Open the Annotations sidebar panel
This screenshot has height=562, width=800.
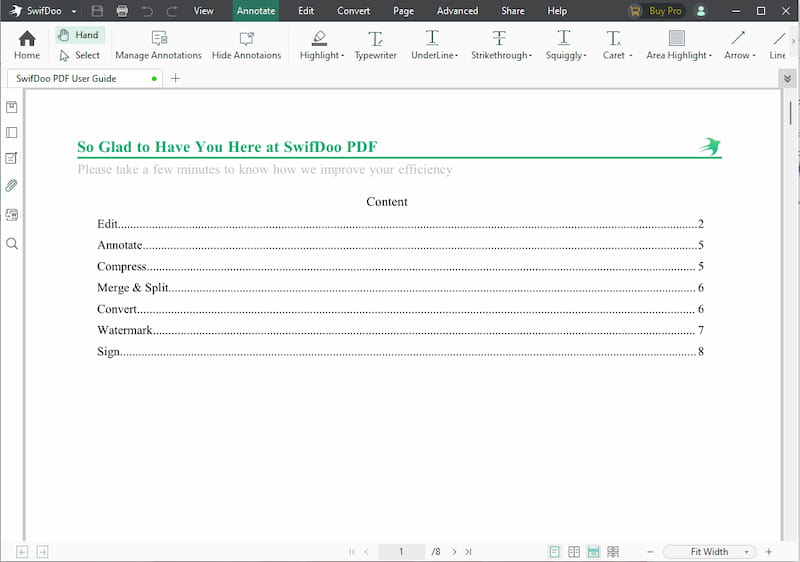click(12, 158)
